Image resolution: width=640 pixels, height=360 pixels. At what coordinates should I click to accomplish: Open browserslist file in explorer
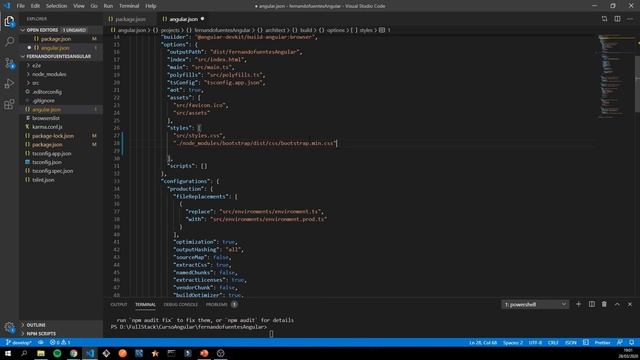[46, 118]
